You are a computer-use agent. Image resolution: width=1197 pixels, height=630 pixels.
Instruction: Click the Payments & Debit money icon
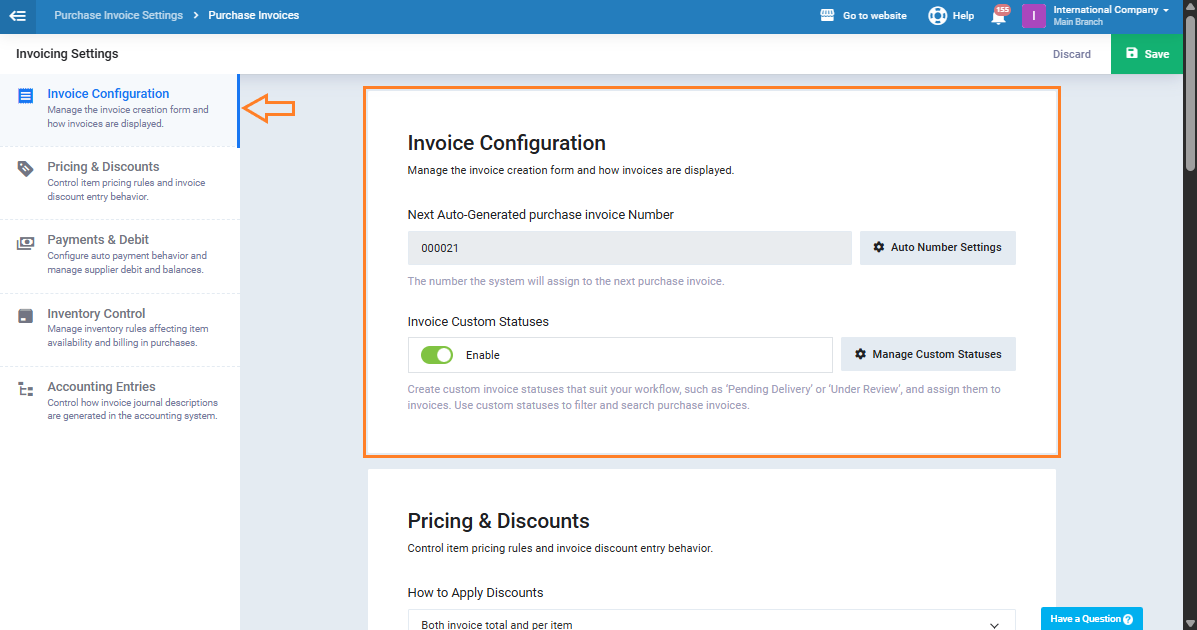26,243
